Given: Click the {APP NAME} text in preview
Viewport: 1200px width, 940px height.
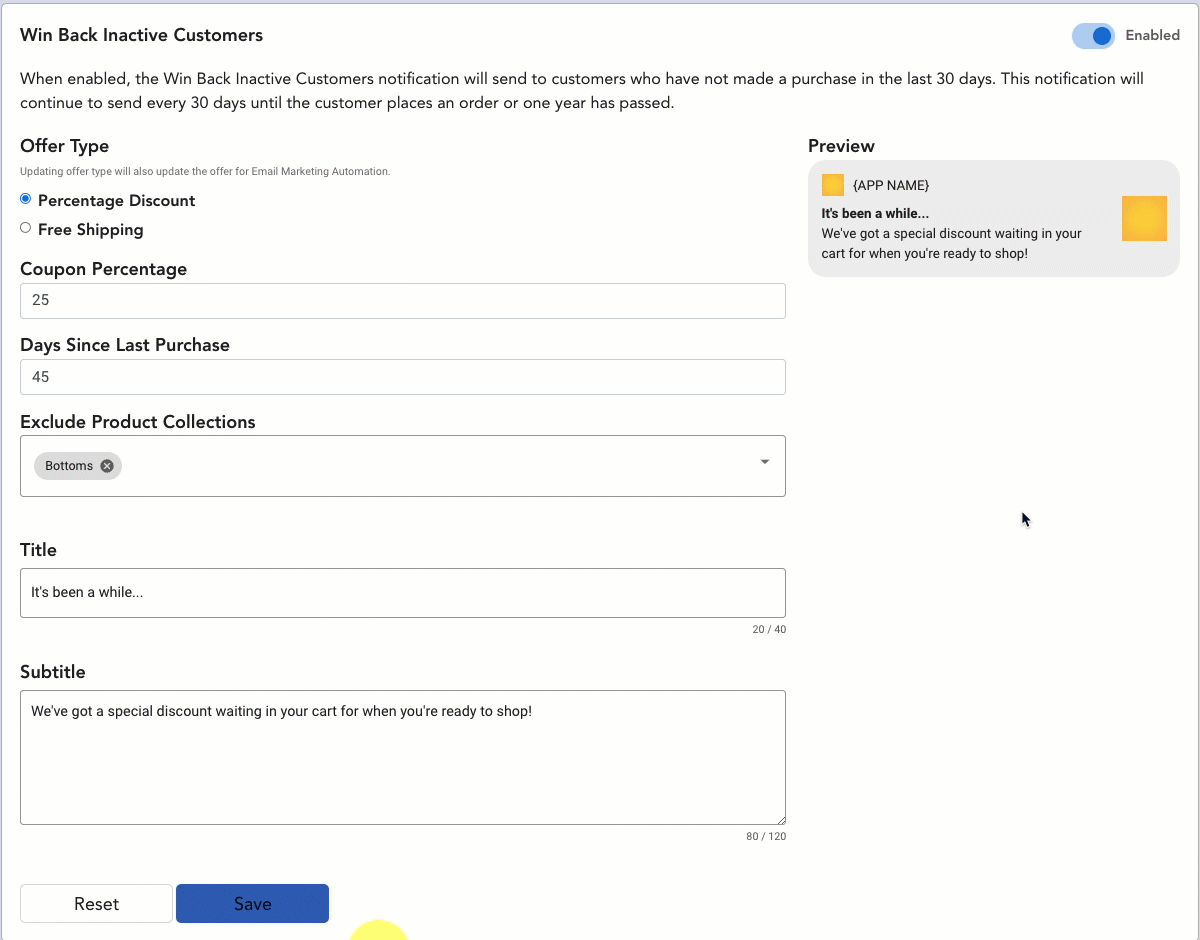Looking at the screenshot, I should [x=891, y=186].
